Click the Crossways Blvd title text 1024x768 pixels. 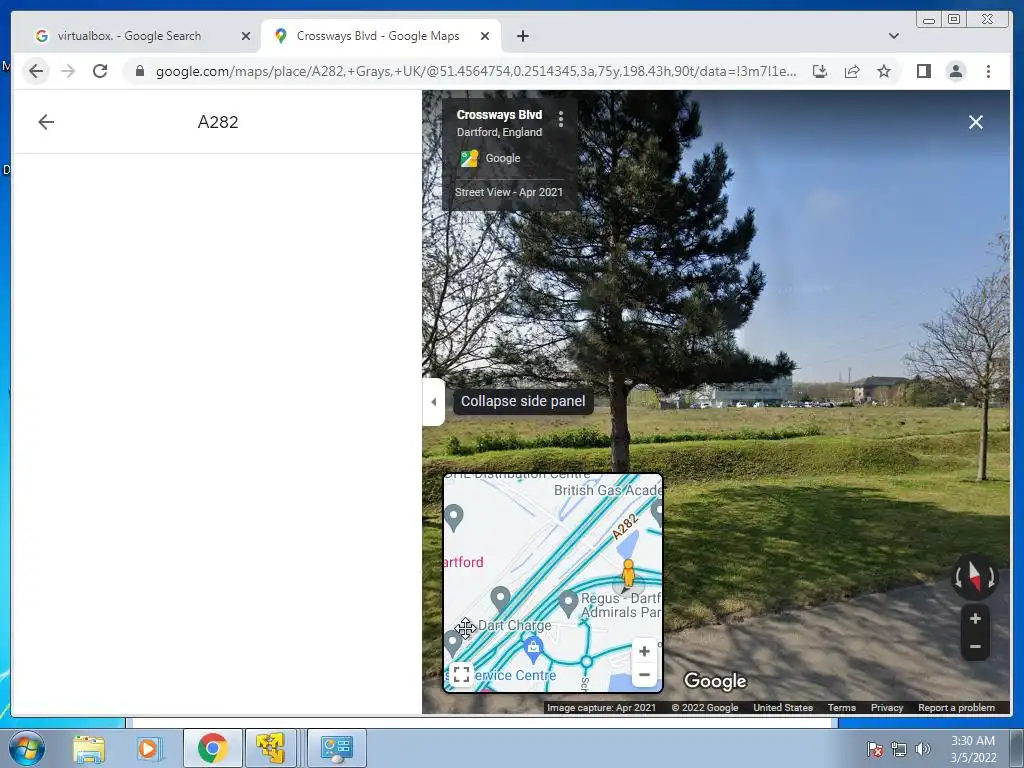coord(499,115)
